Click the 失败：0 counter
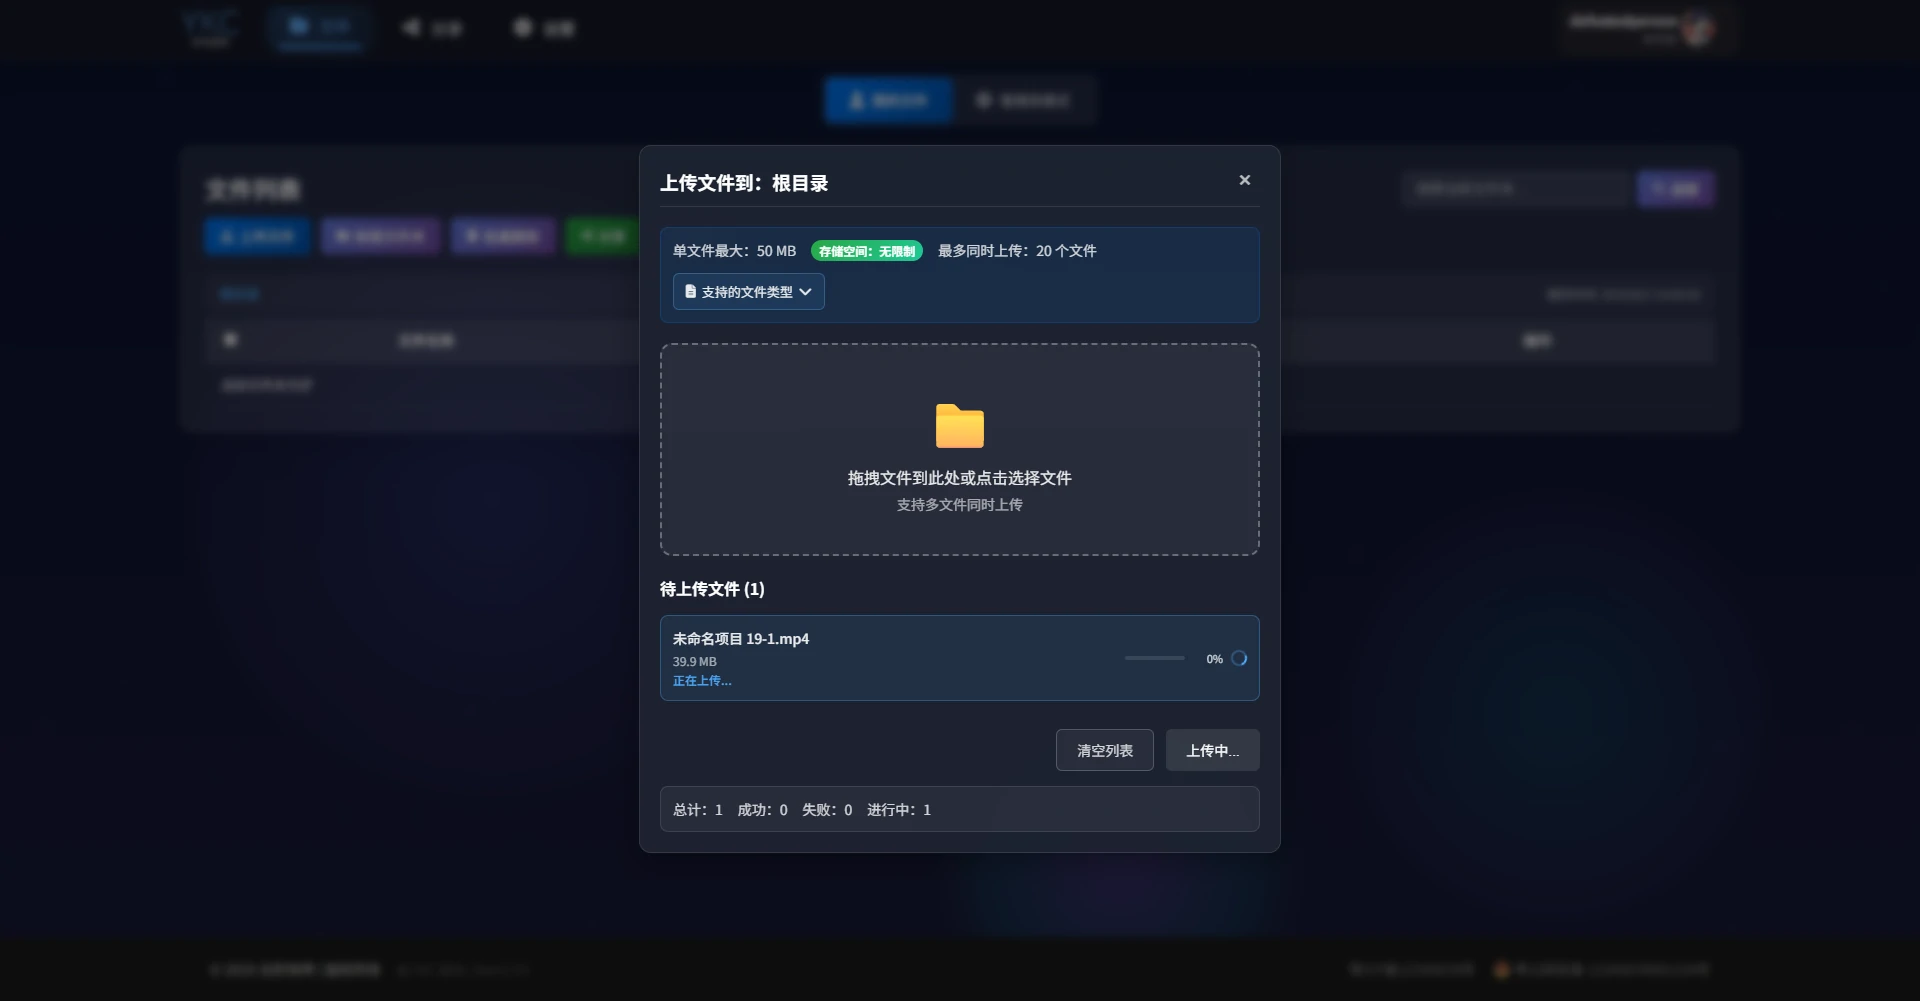The image size is (1920, 1001). point(827,810)
